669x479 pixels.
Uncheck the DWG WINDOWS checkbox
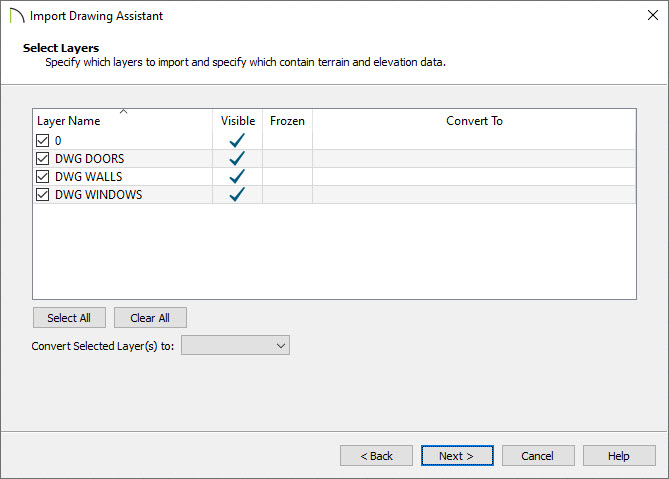[43, 195]
